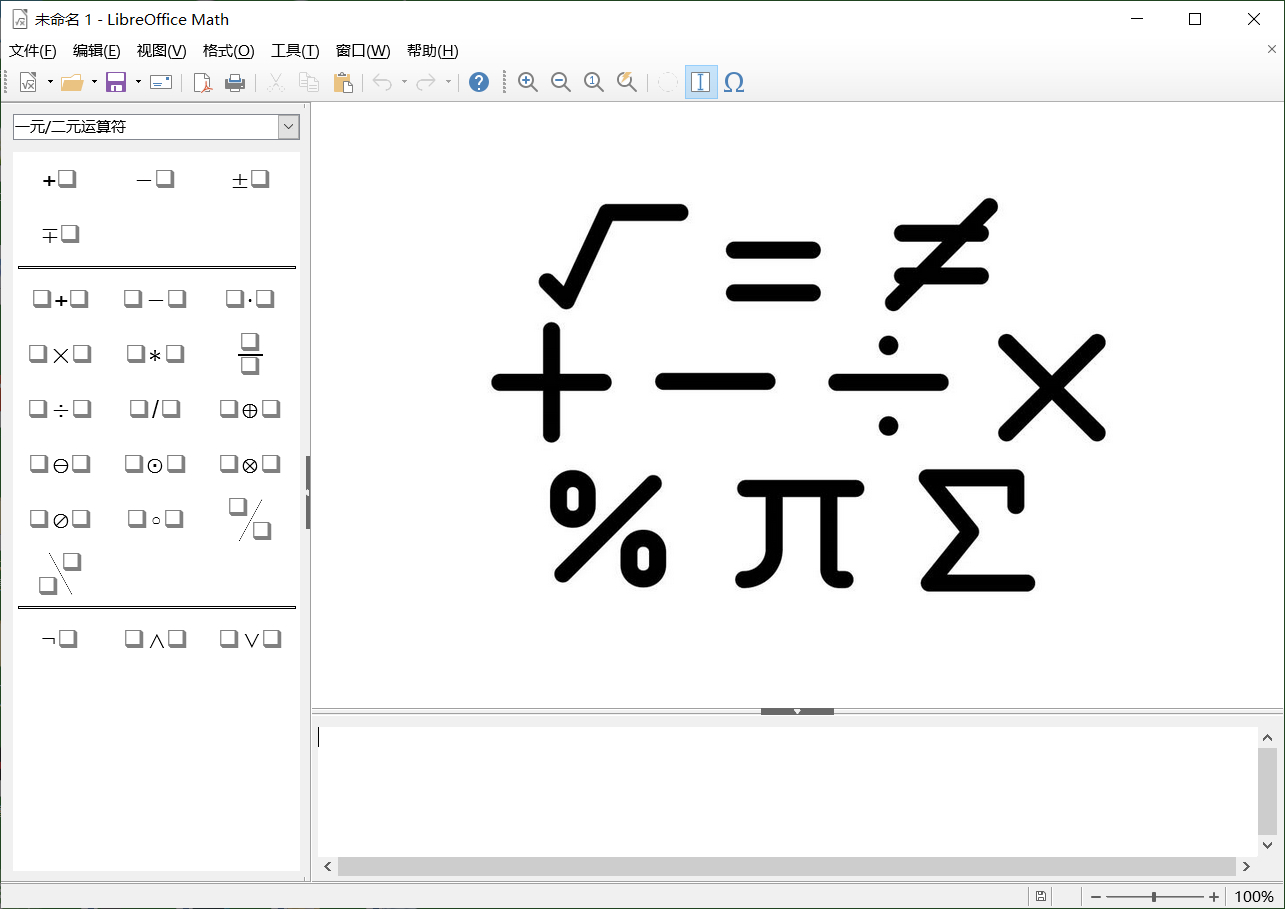Insert the fraction element from the panel
Viewport: 1285px width, 909px height.
[x=250, y=353]
